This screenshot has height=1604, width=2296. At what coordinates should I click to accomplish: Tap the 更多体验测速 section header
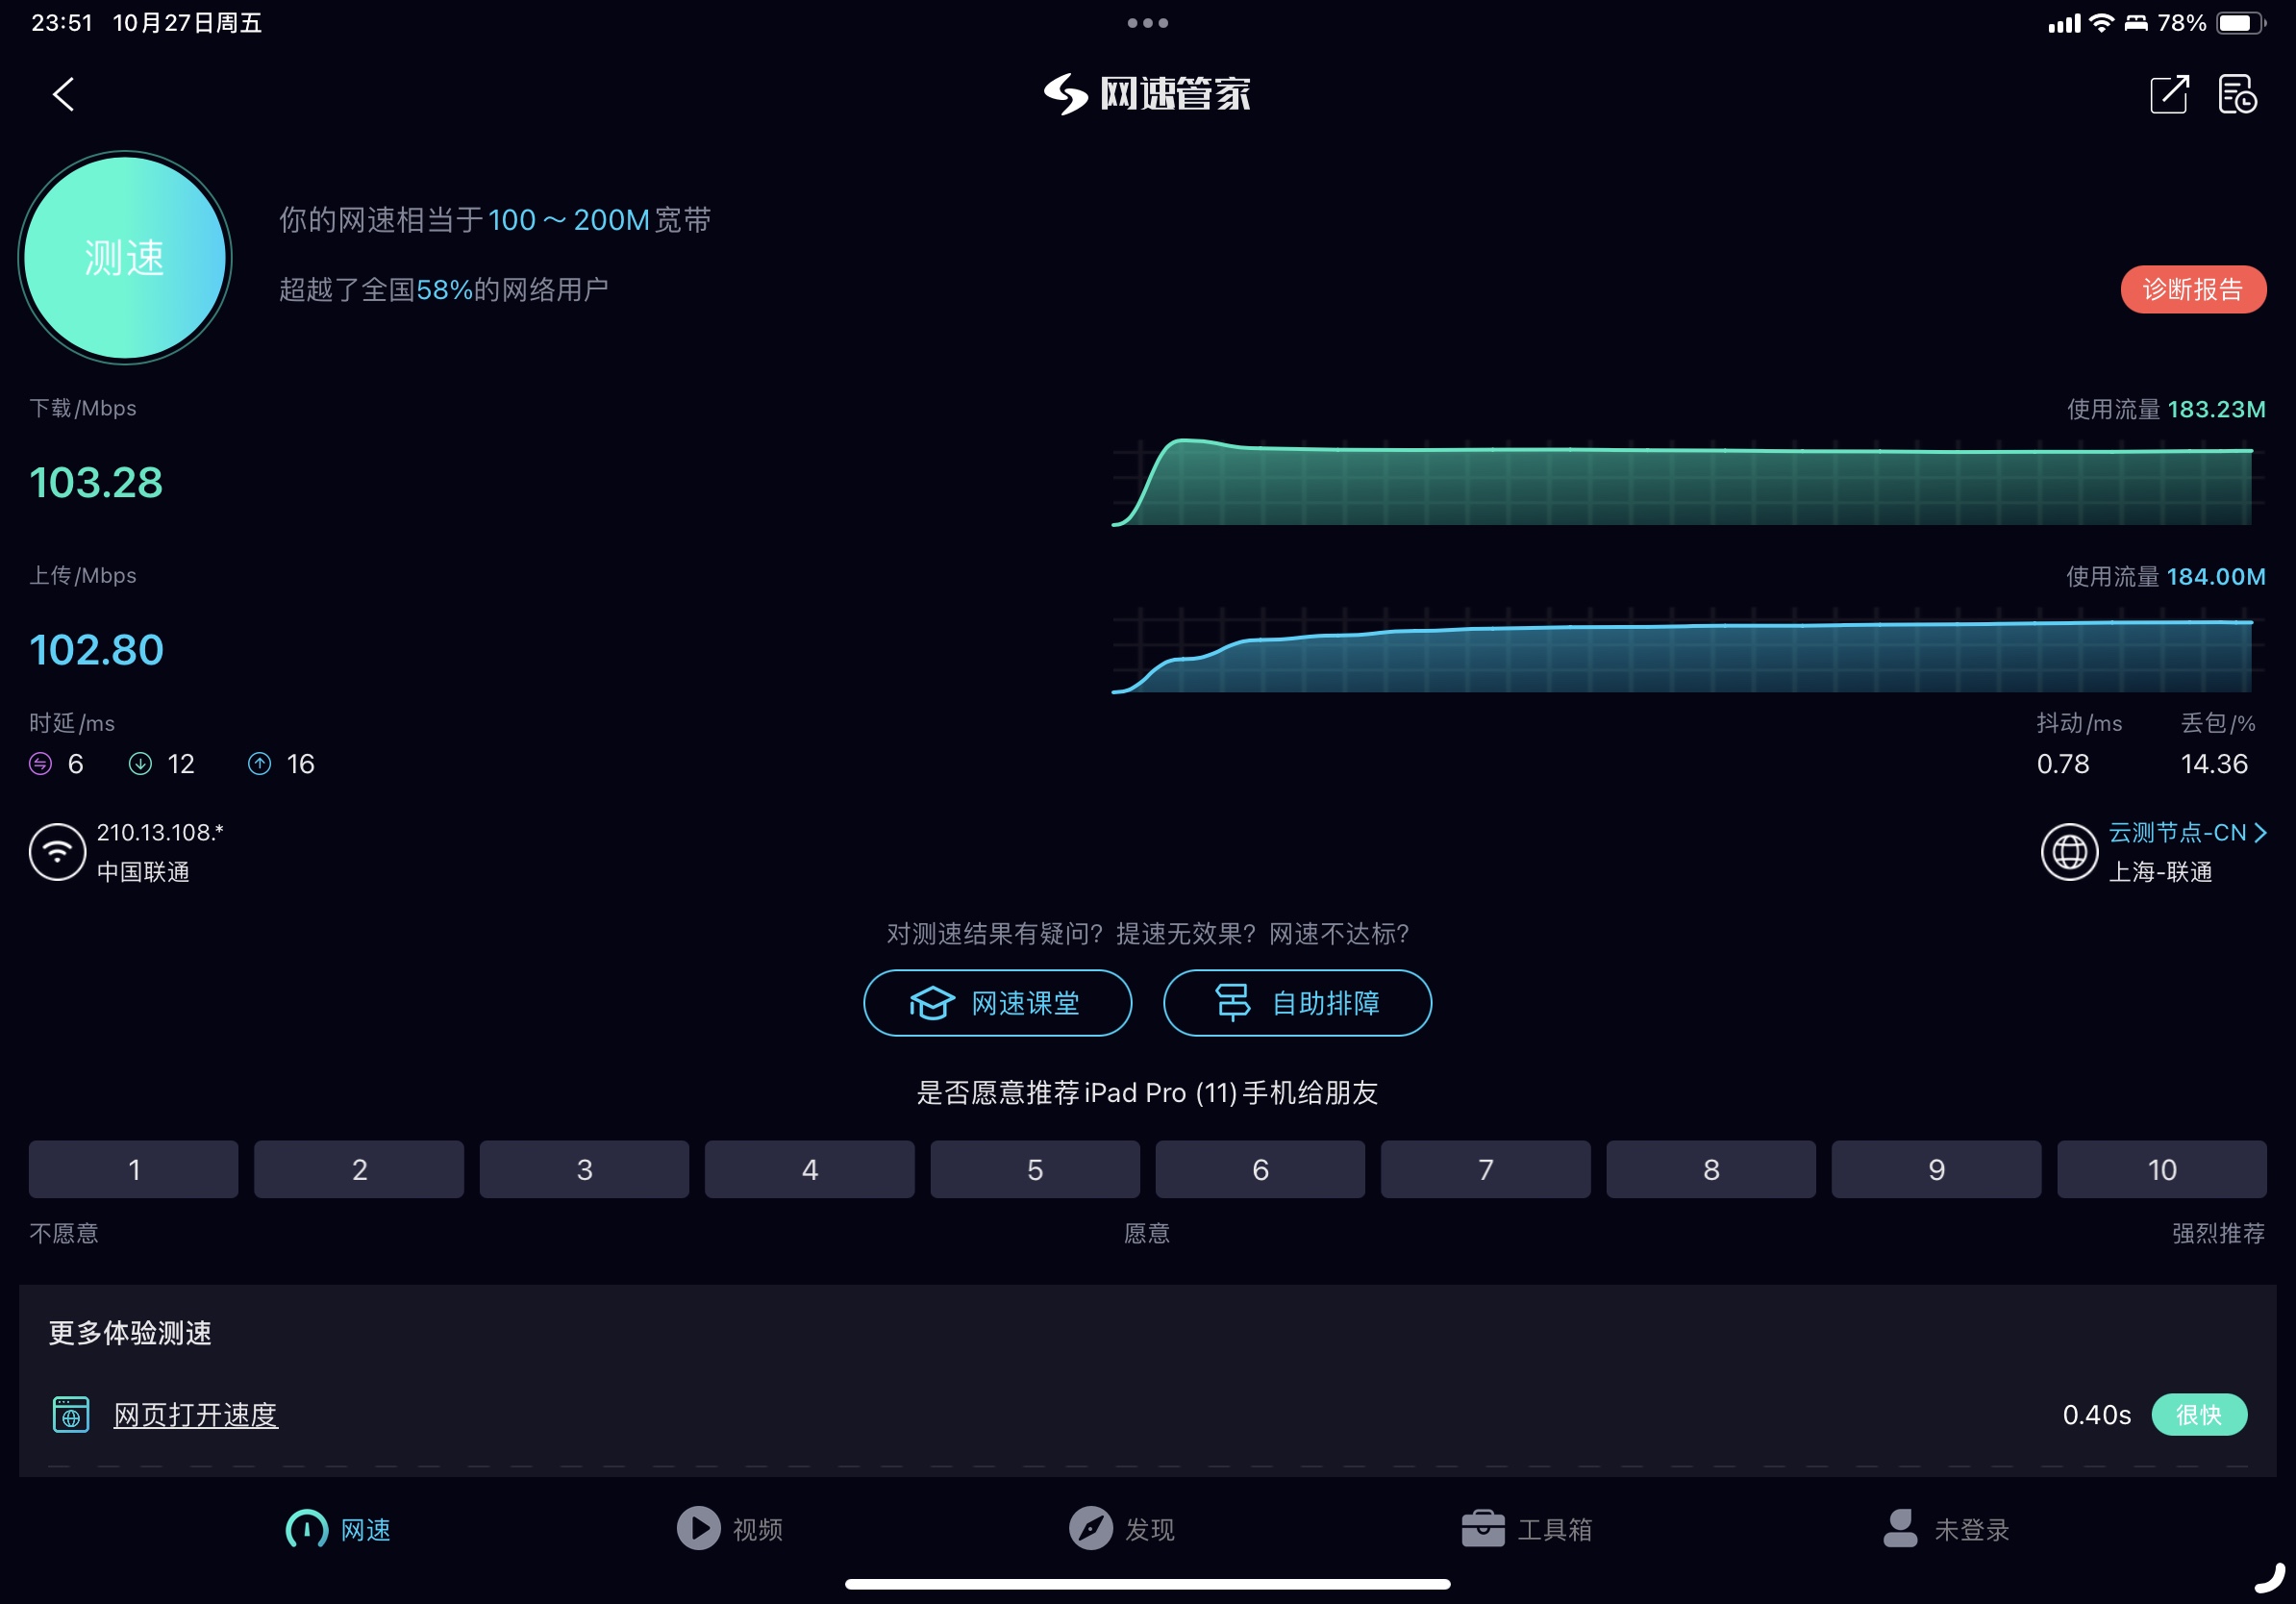[x=130, y=1333]
